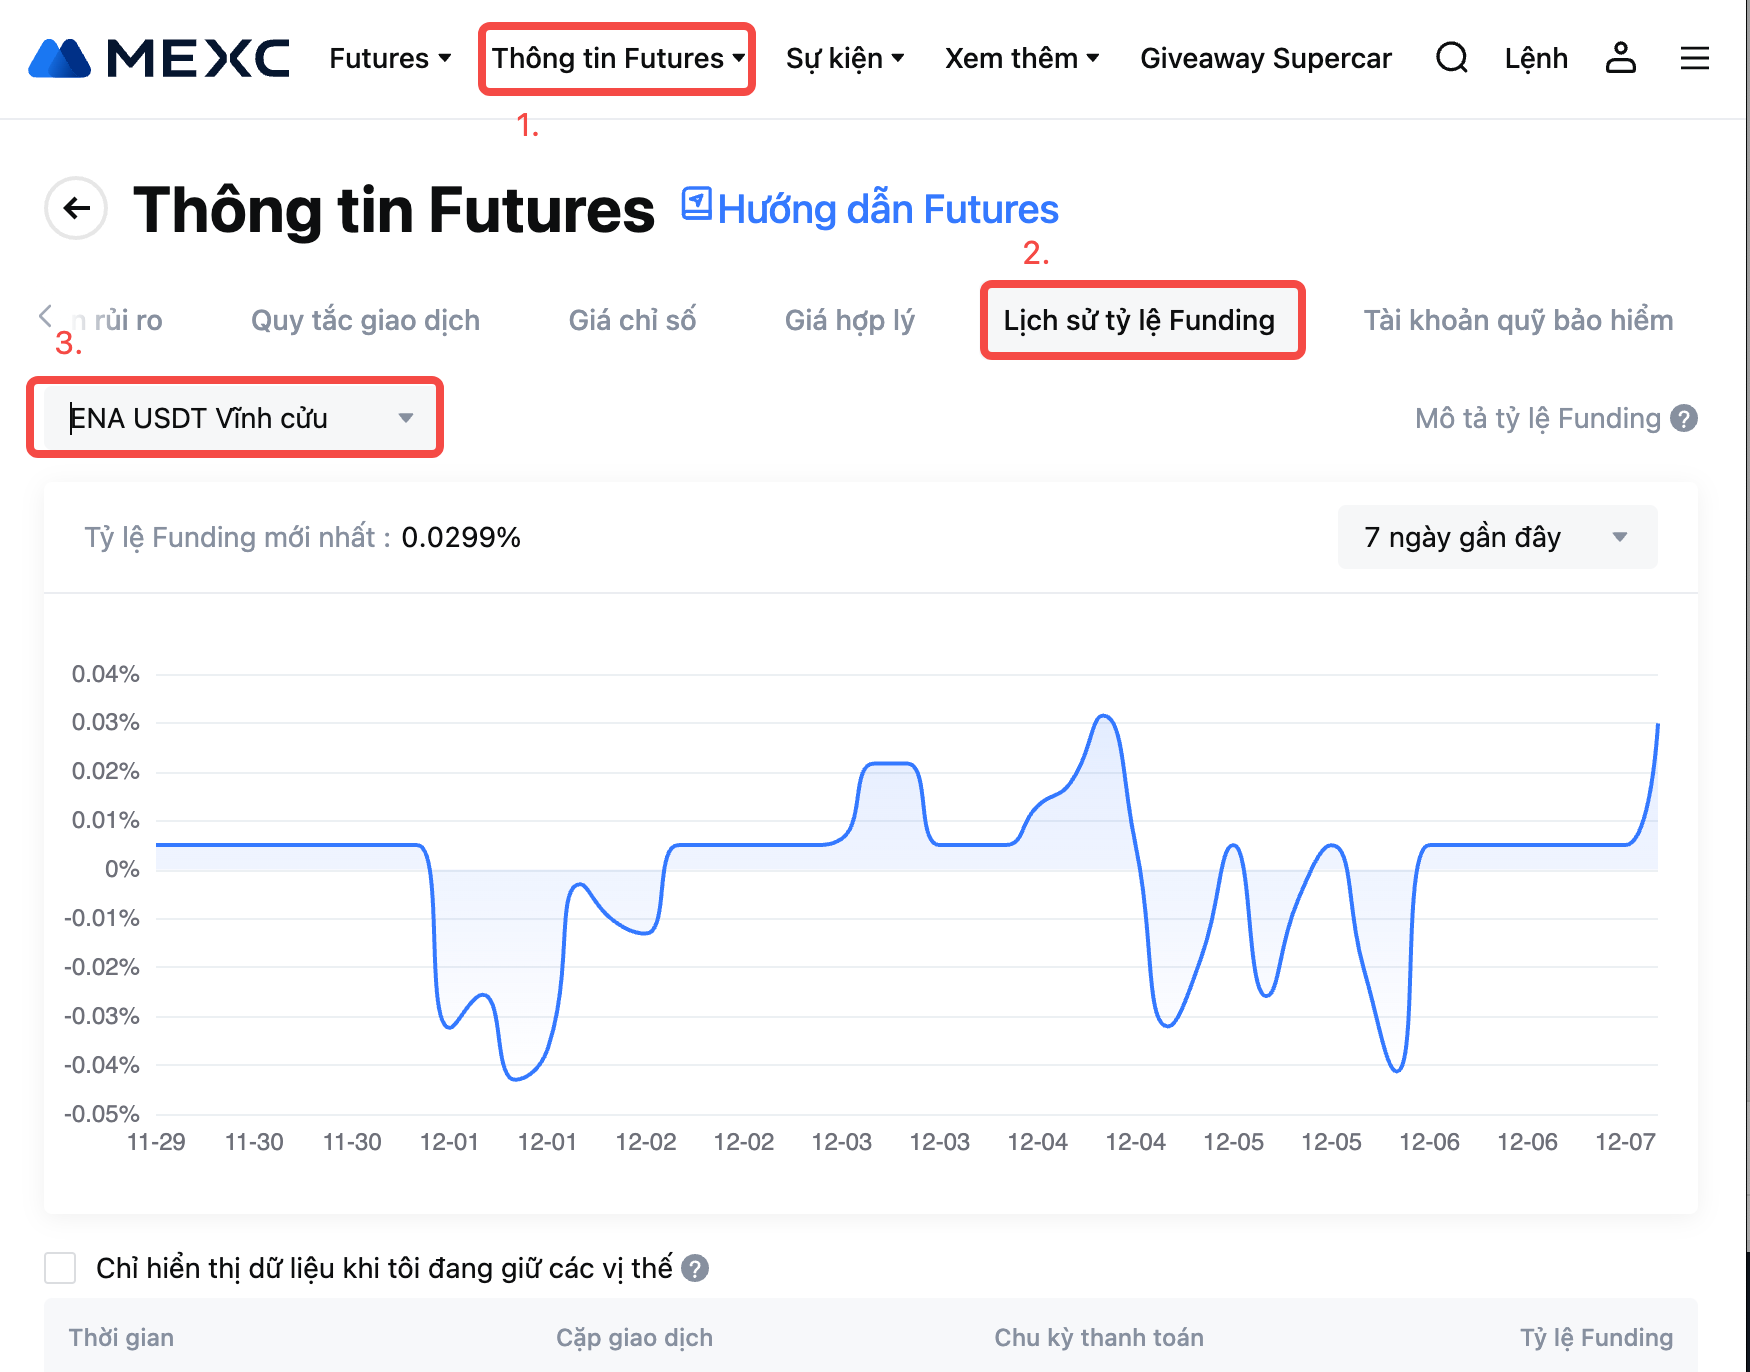
Task: Expand the Sự kiện menu
Action: [x=845, y=58]
